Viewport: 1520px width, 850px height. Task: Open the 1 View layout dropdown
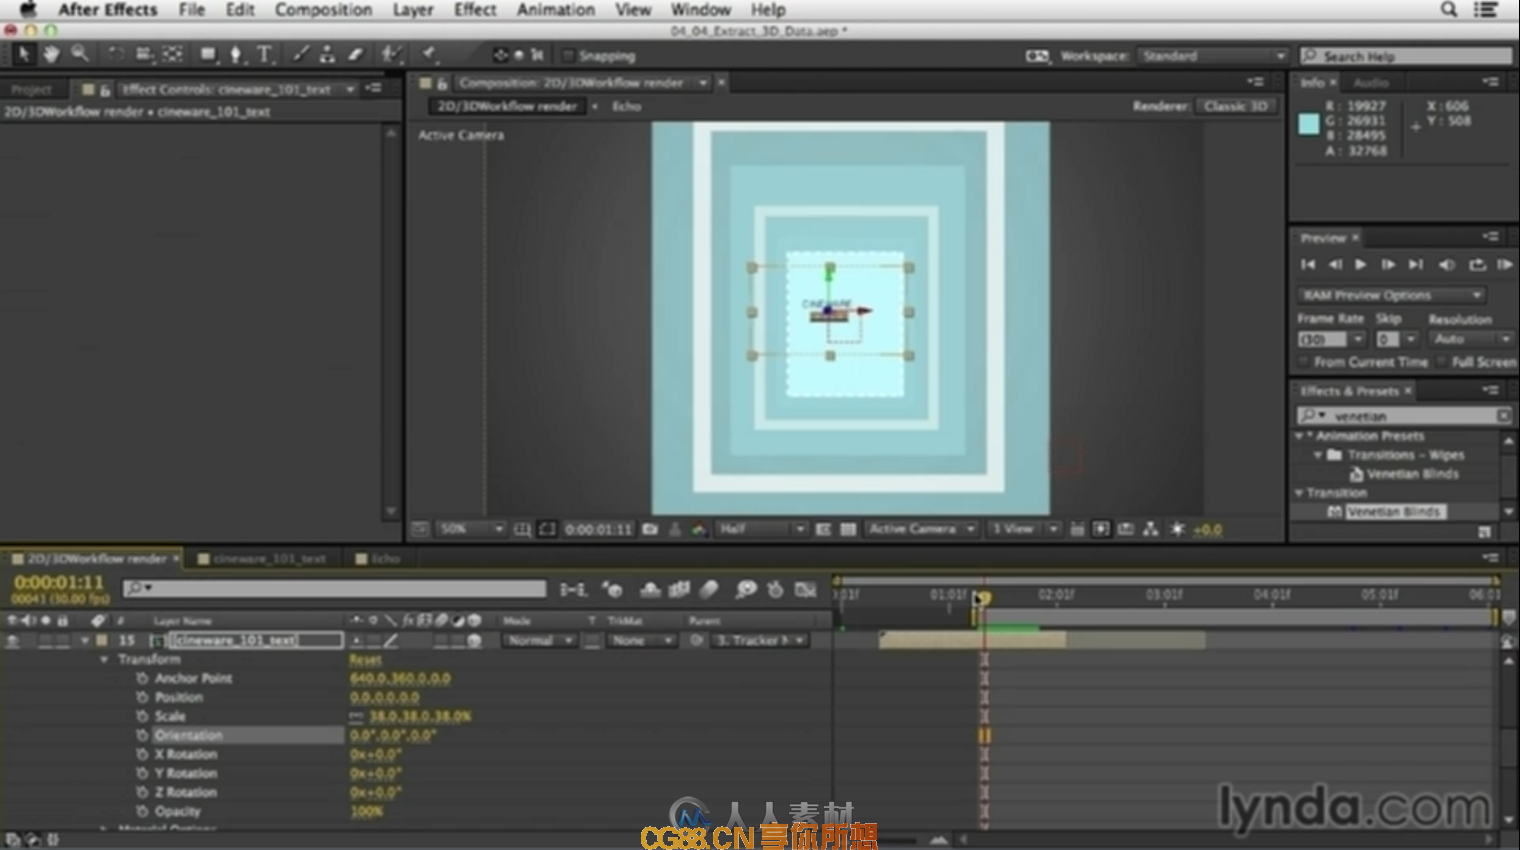1024,529
